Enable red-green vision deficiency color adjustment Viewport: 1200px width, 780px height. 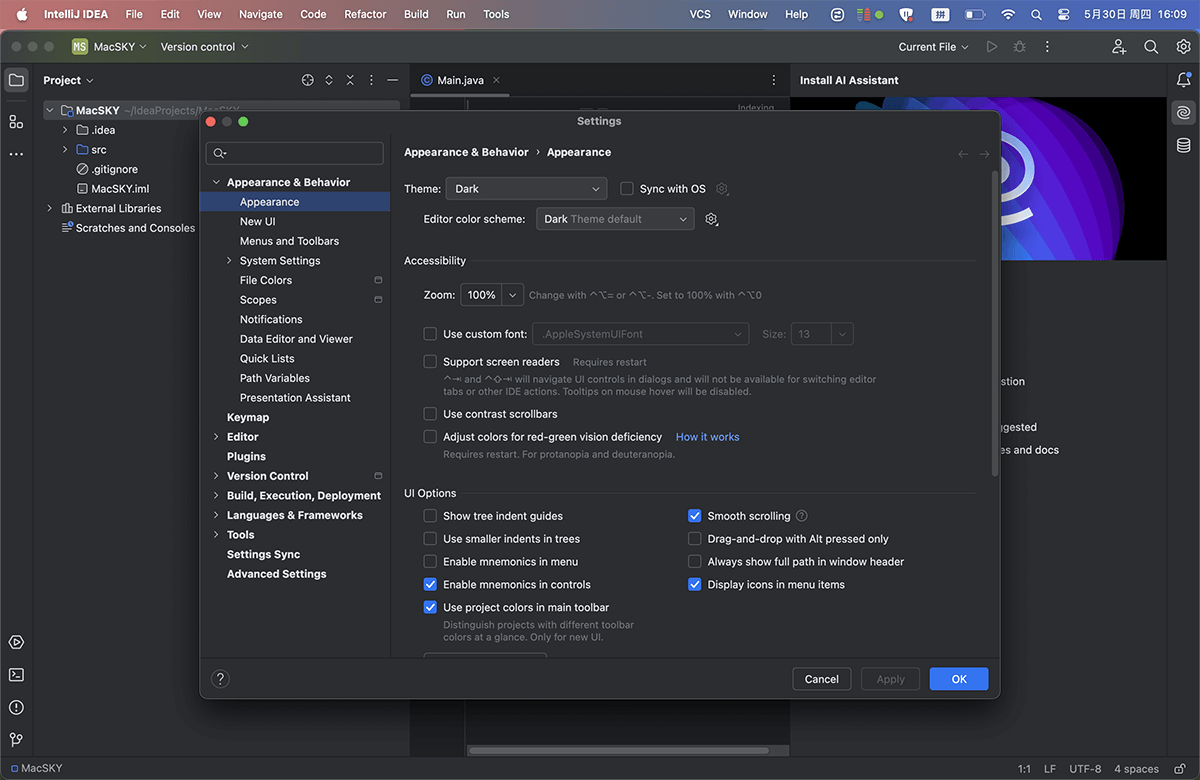tap(430, 437)
